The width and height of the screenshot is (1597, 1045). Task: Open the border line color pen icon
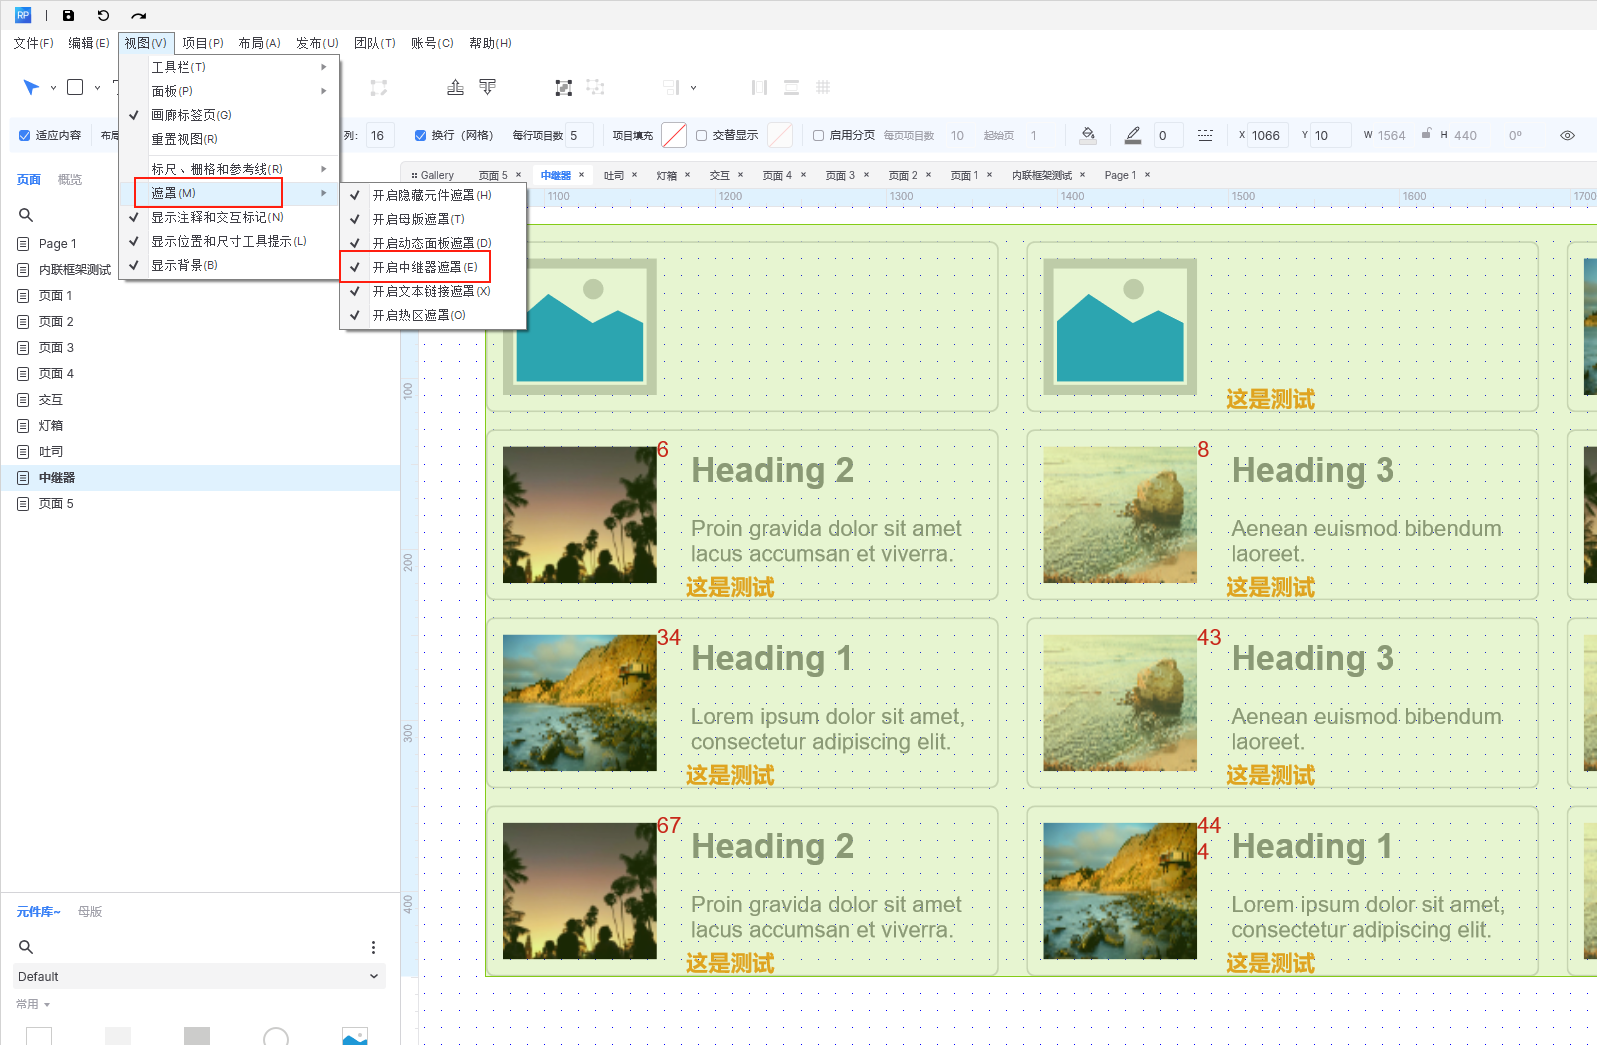1132,134
